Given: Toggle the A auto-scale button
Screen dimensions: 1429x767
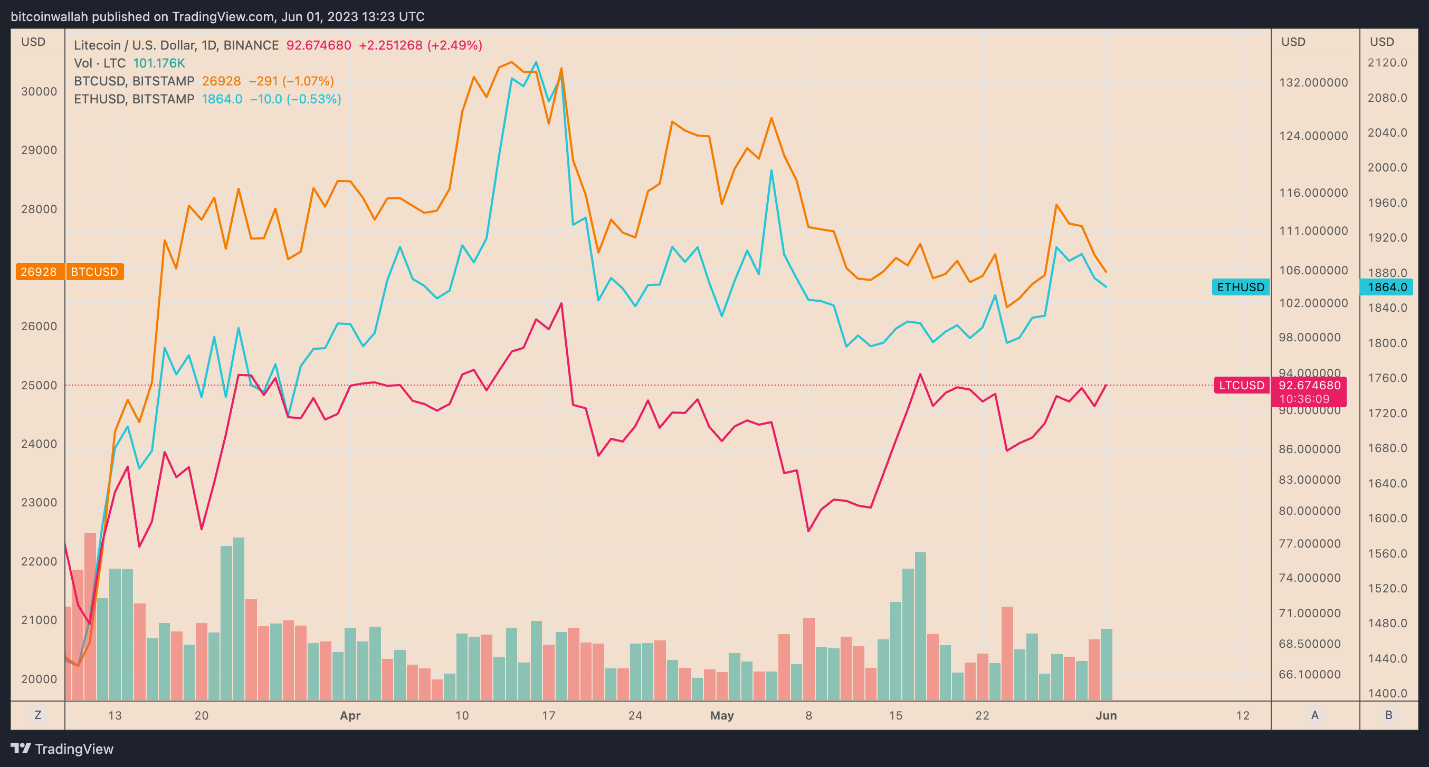Looking at the screenshot, I should click(1314, 715).
